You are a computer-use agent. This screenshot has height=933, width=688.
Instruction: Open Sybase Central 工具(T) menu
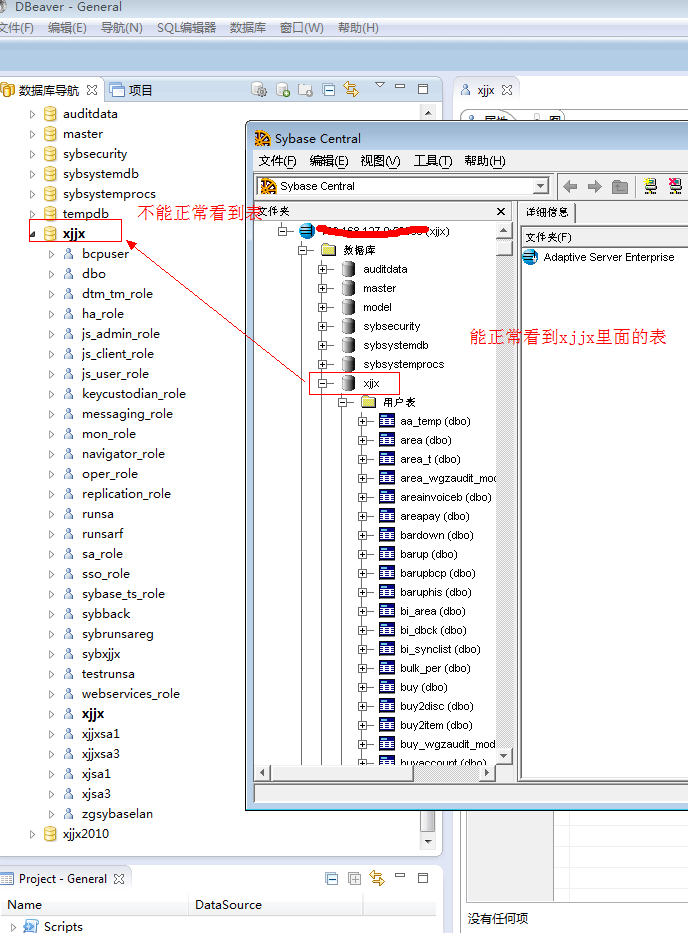(433, 161)
